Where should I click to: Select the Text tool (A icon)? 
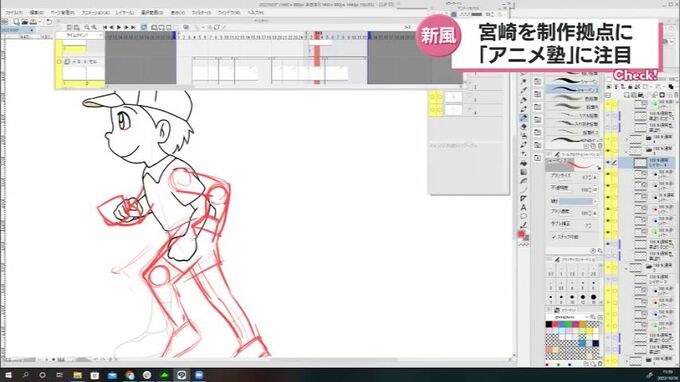point(523,208)
